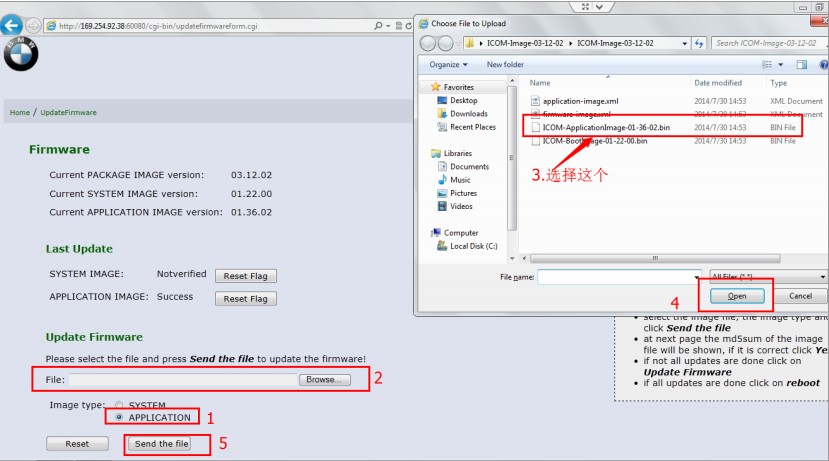Click New folder in dialog toolbar

click(505, 64)
